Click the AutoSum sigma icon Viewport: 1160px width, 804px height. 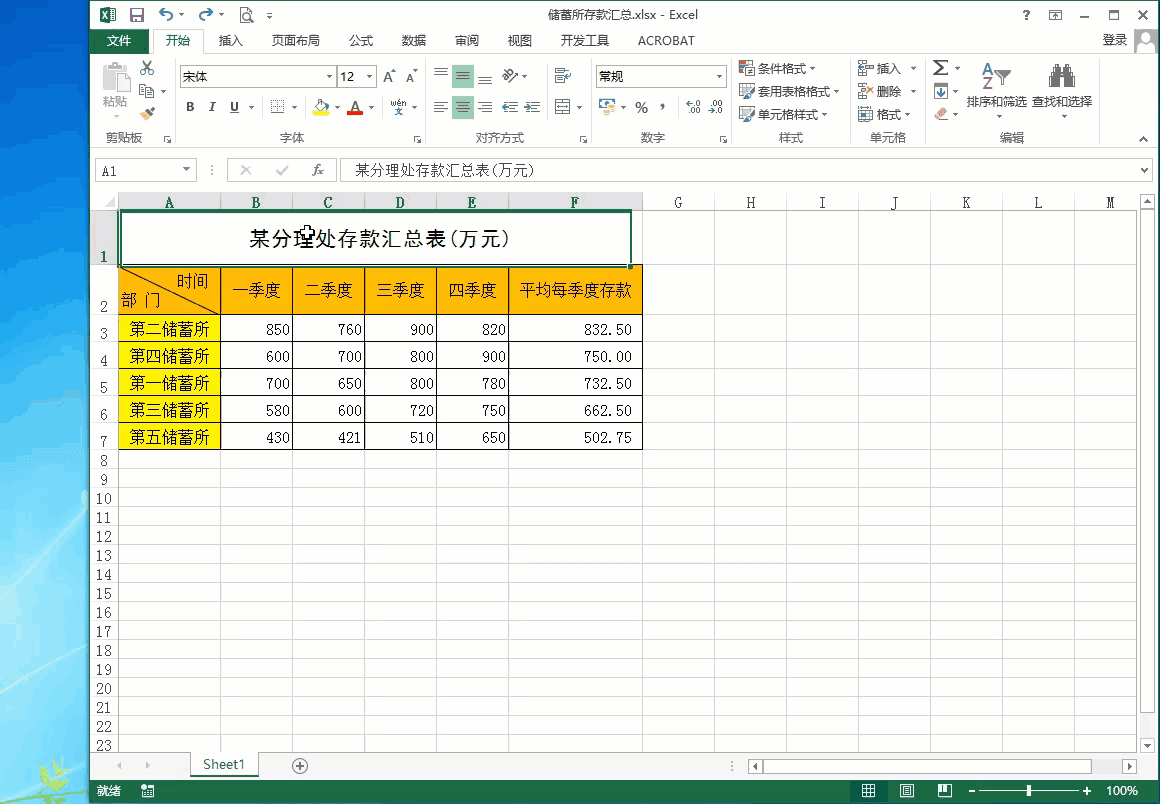tap(940, 68)
